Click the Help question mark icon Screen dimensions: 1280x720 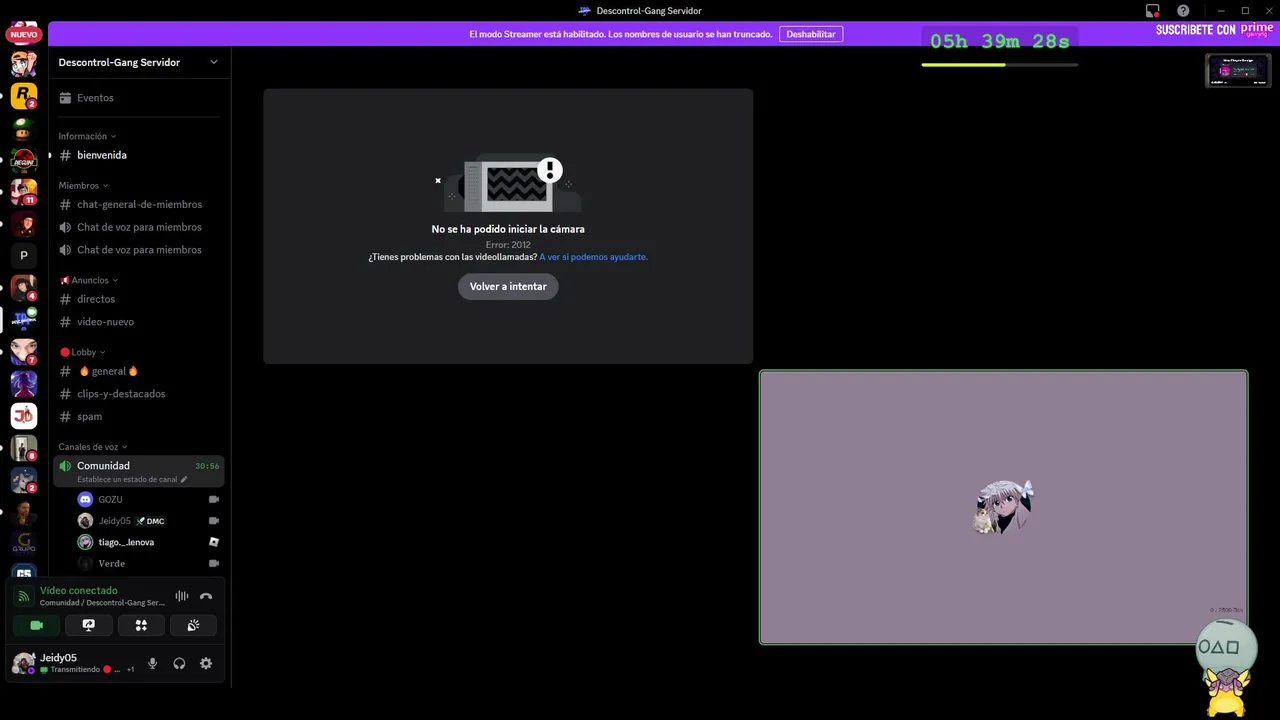tap(1183, 11)
